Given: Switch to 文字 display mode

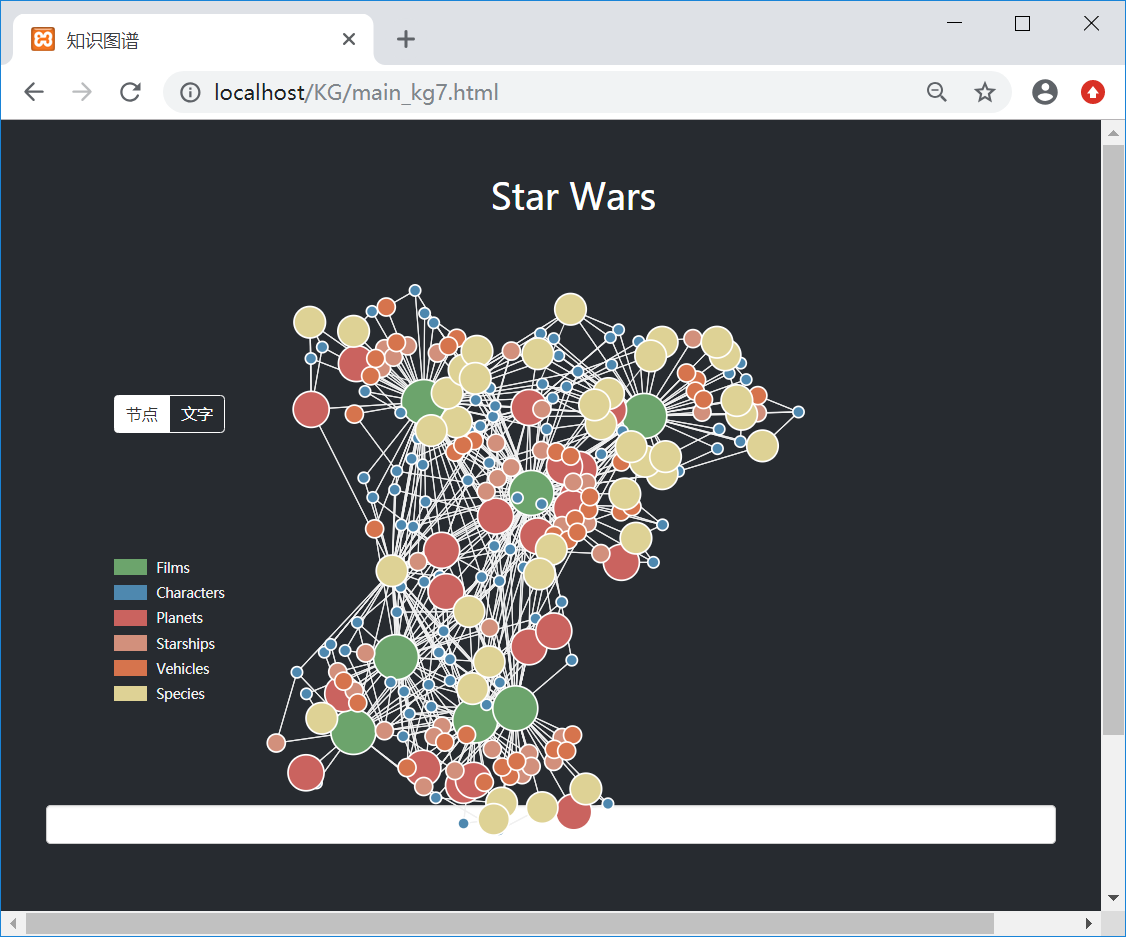Looking at the screenshot, I should pos(197,414).
